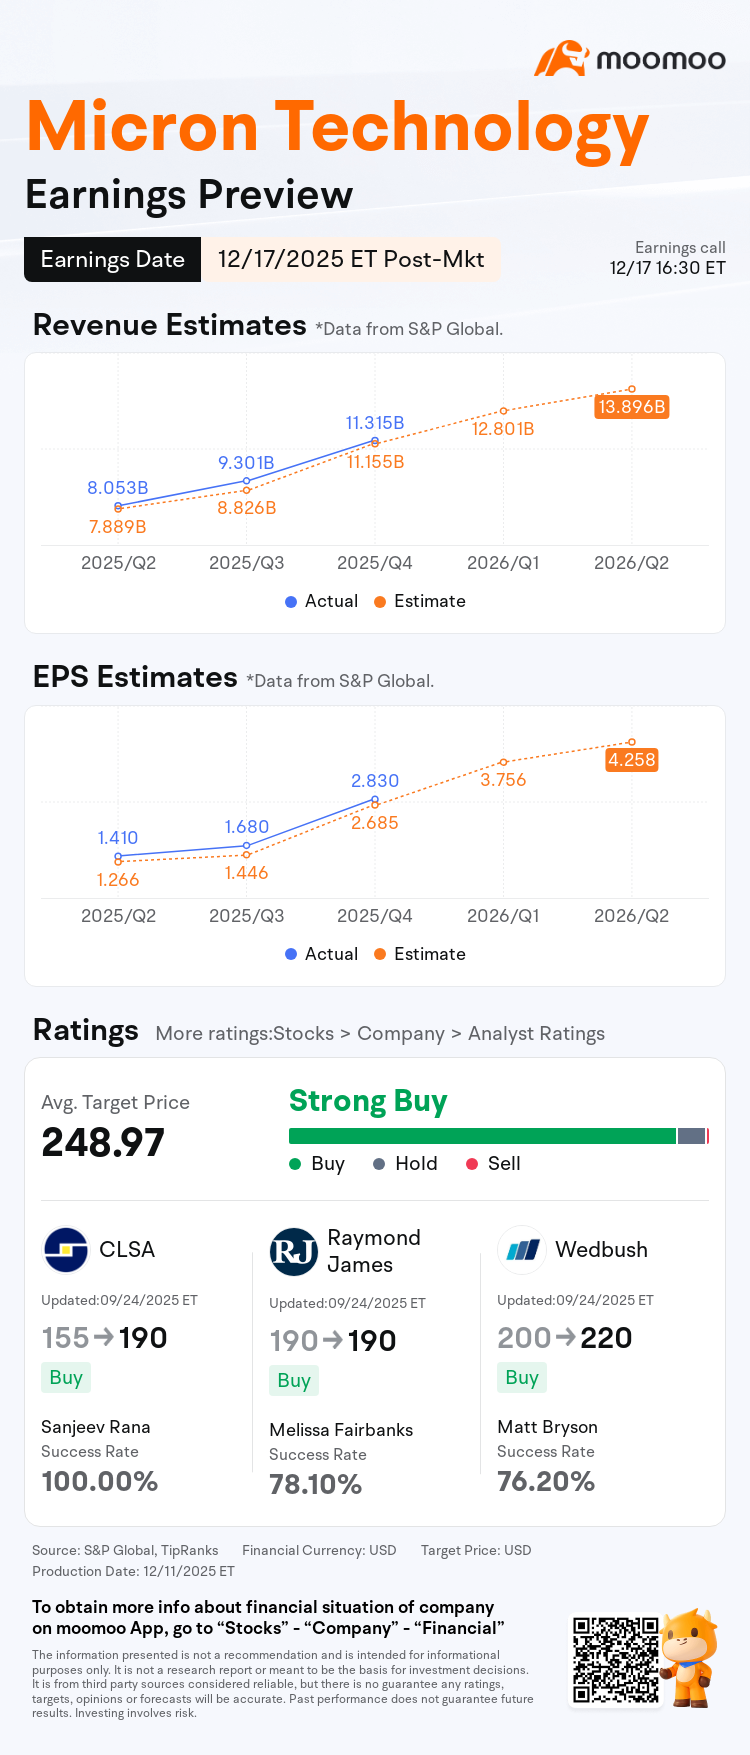Screen dimensions: 750x1755
Task: Click the 4.258 EPS estimate label
Action: tap(632, 760)
